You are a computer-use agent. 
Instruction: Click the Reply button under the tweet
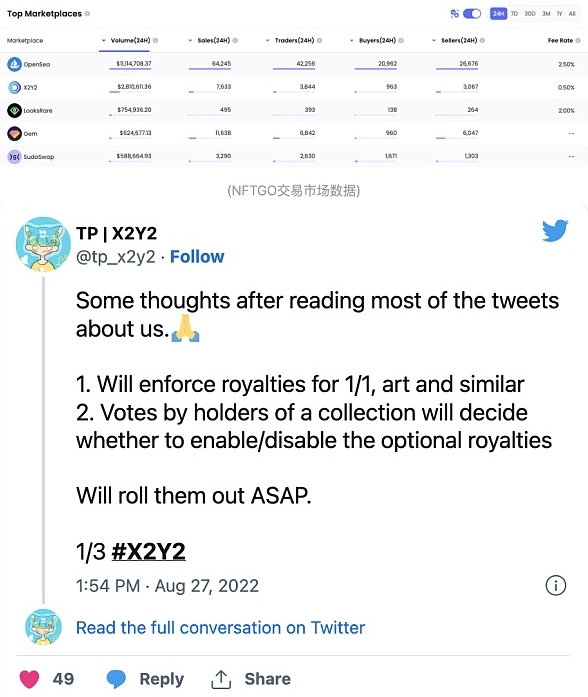pyautogui.click(x=145, y=679)
